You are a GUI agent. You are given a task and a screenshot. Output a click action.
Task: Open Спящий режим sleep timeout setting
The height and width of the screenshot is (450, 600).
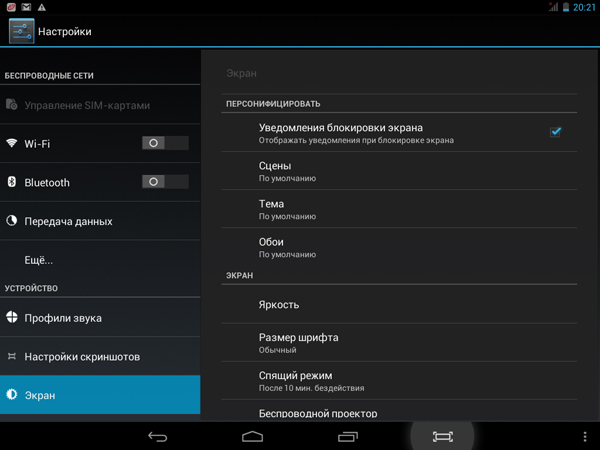[398, 380]
